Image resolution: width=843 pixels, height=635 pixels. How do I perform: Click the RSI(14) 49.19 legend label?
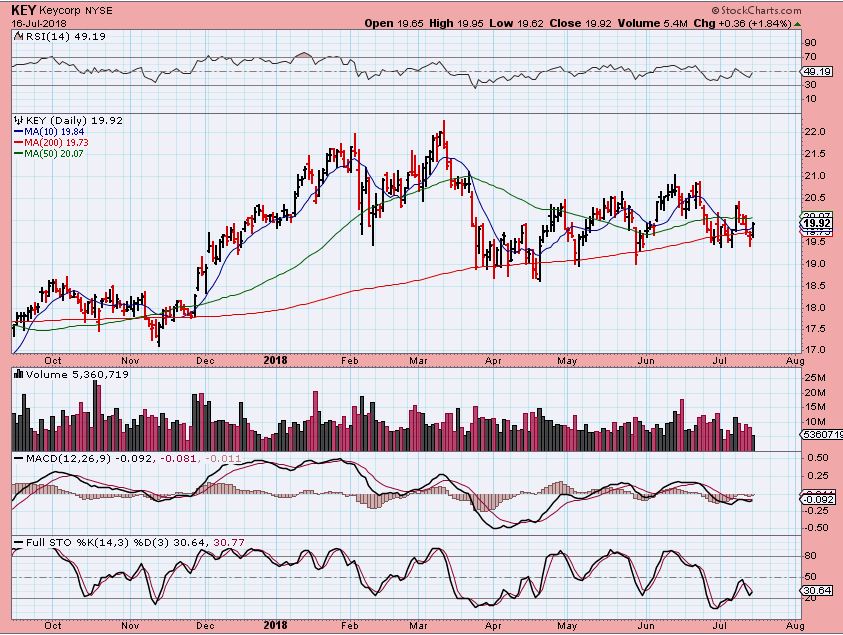point(66,37)
